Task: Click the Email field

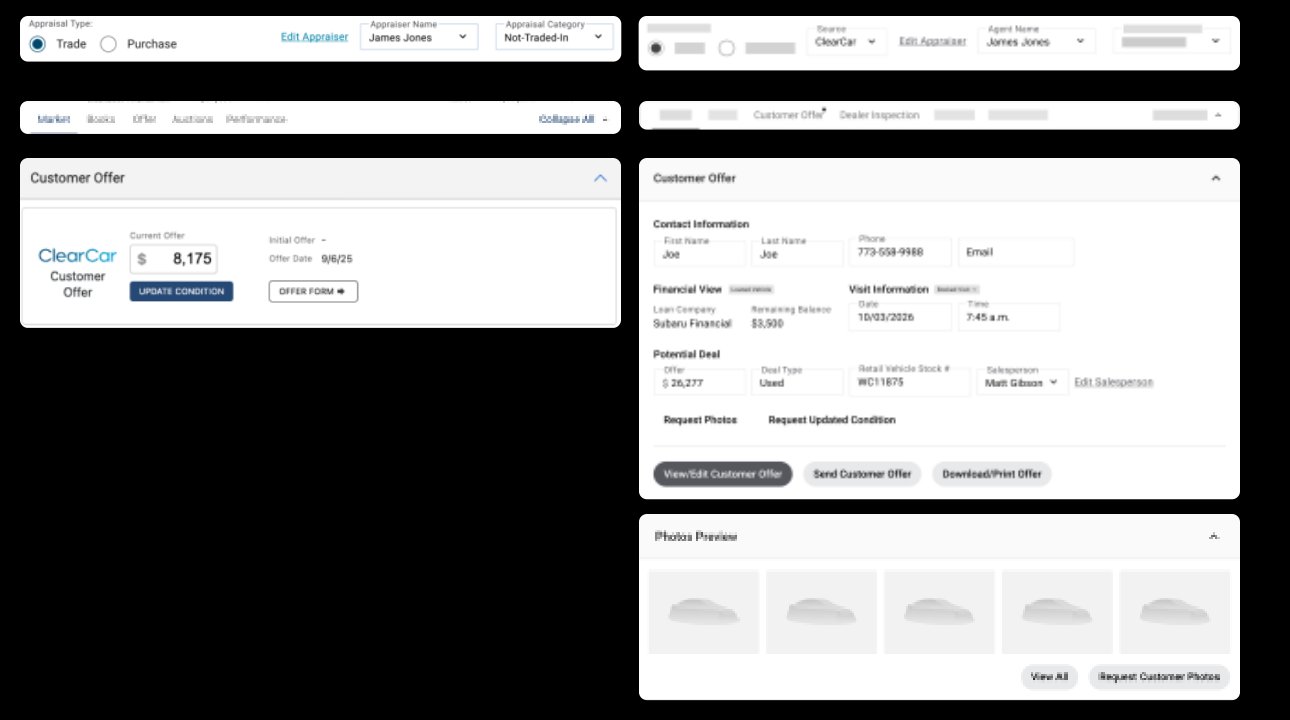Action: coord(1016,252)
